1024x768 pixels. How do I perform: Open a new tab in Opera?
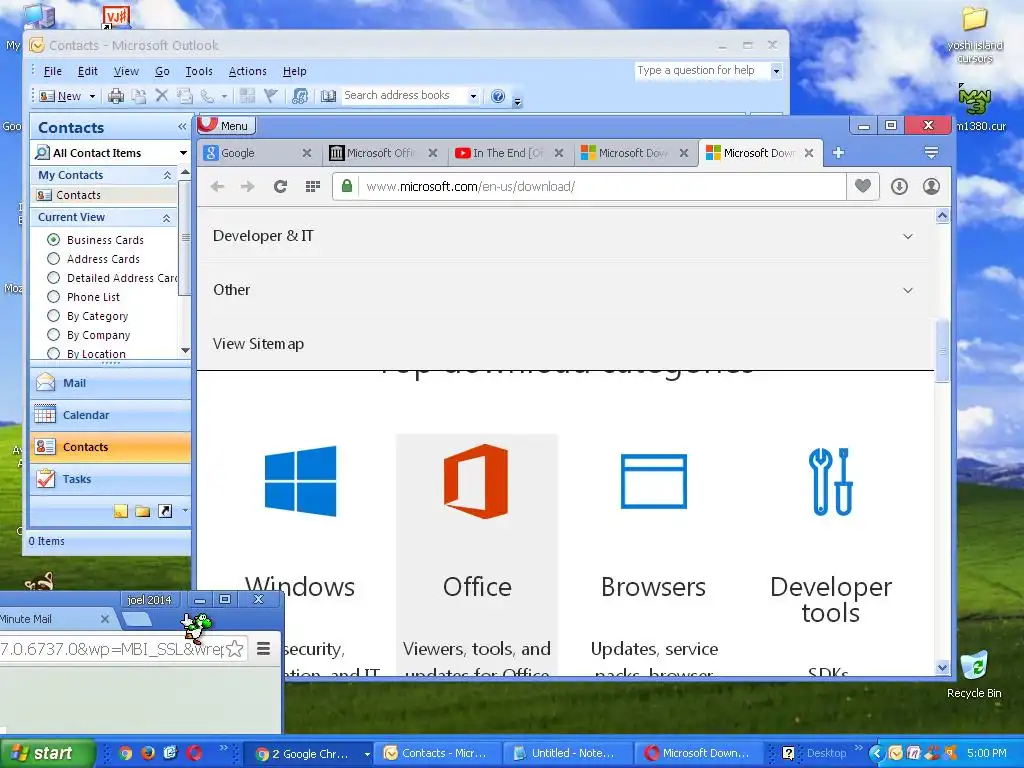pyautogui.click(x=839, y=153)
